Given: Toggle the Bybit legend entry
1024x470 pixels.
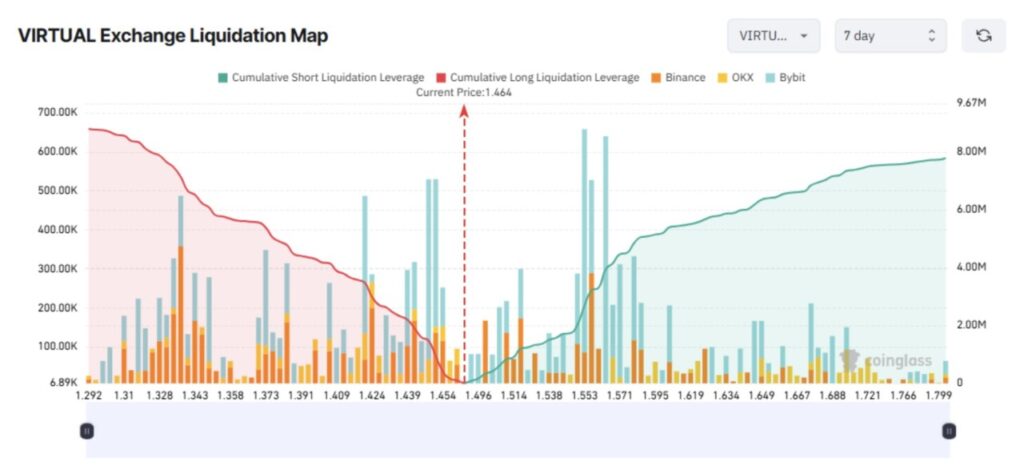Looking at the screenshot, I should pos(785,77).
